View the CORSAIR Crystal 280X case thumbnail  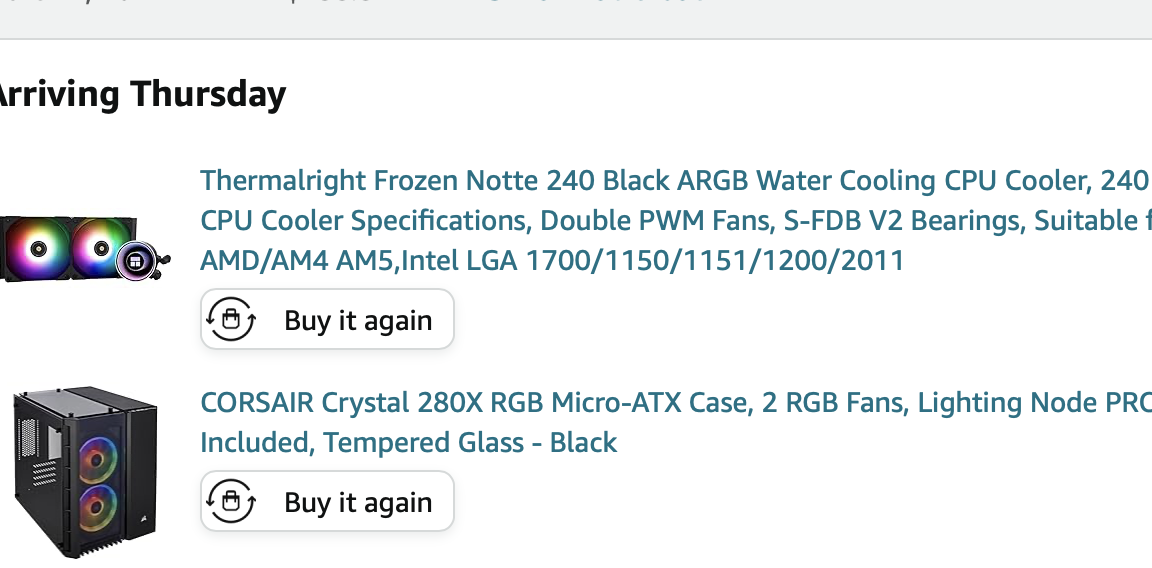click(x=85, y=472)
